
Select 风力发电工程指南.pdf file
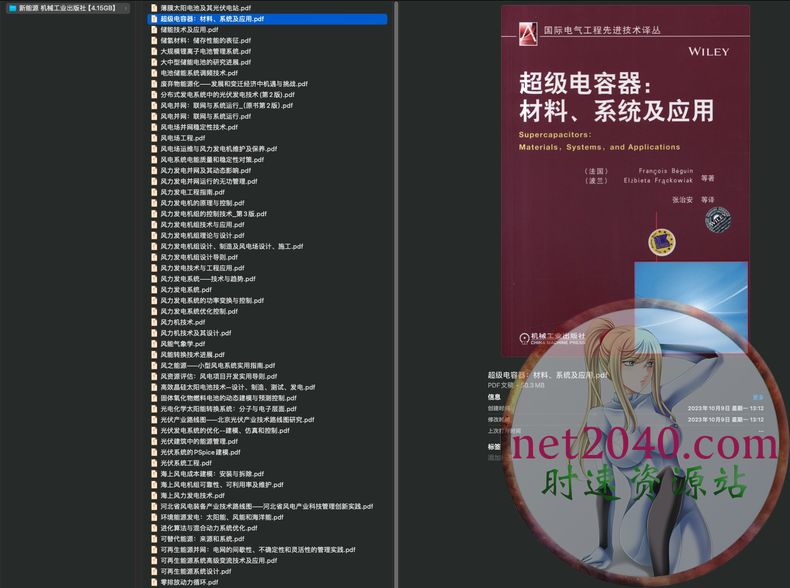pyautogui.click(x=200, y=192)
